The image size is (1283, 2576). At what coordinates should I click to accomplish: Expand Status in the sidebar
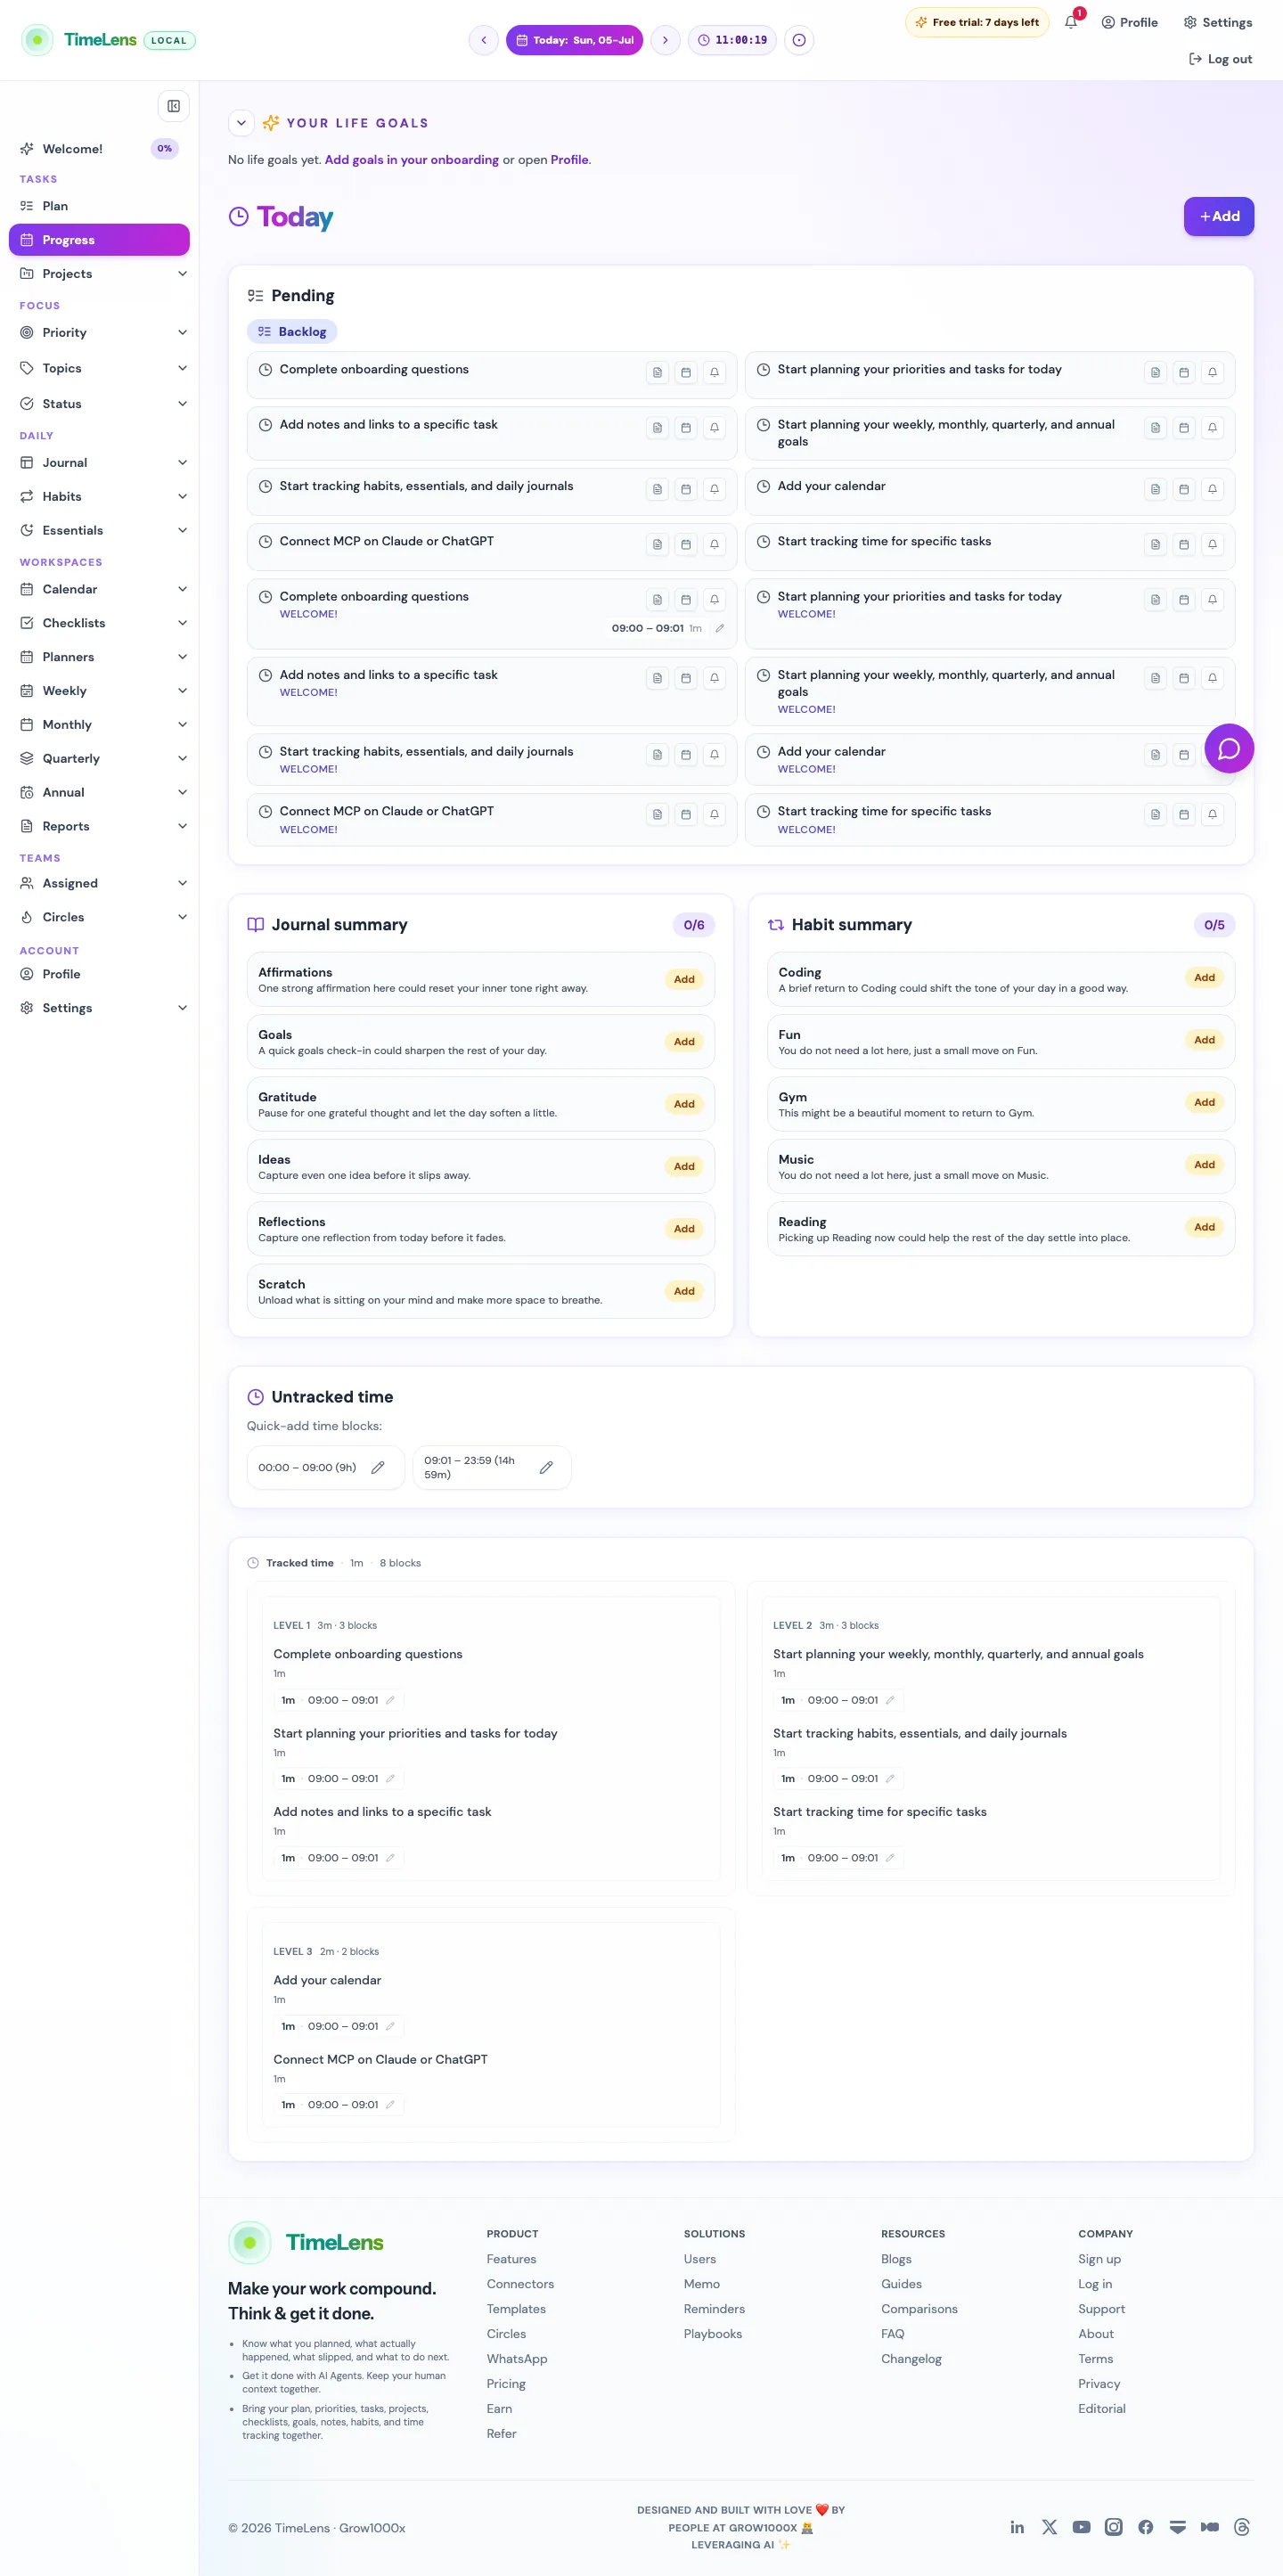pos(182,404)
